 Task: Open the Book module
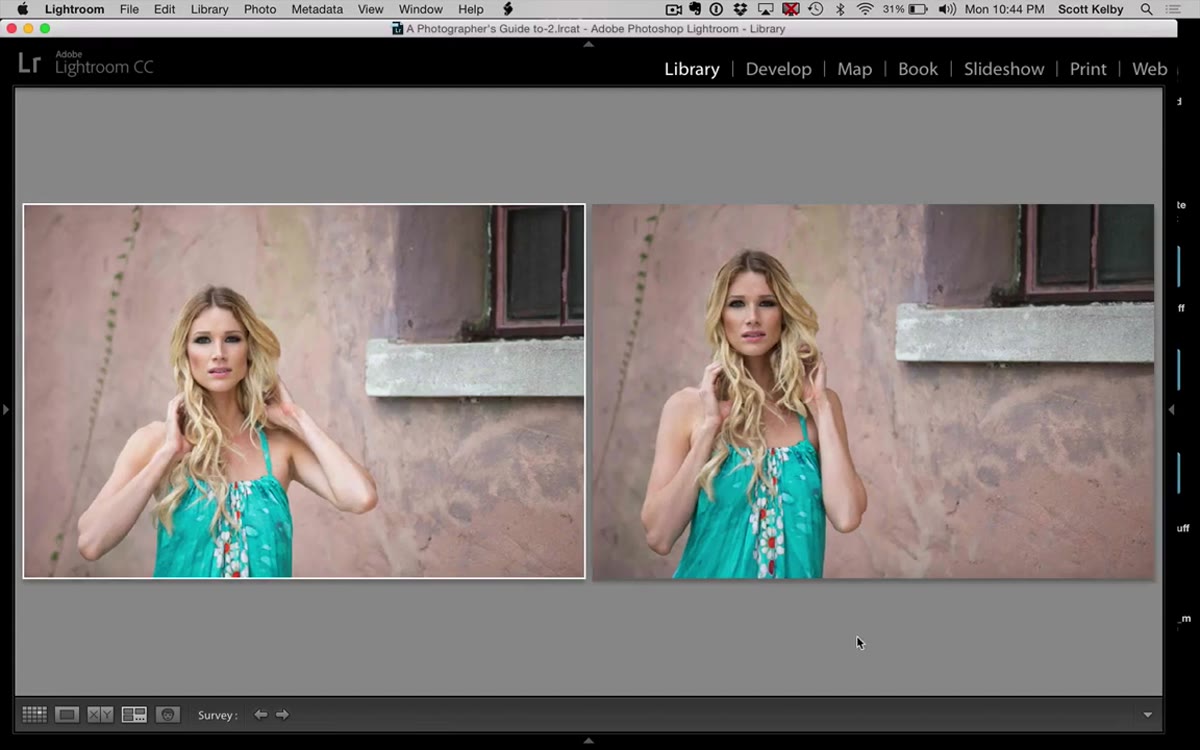[918, 69]
